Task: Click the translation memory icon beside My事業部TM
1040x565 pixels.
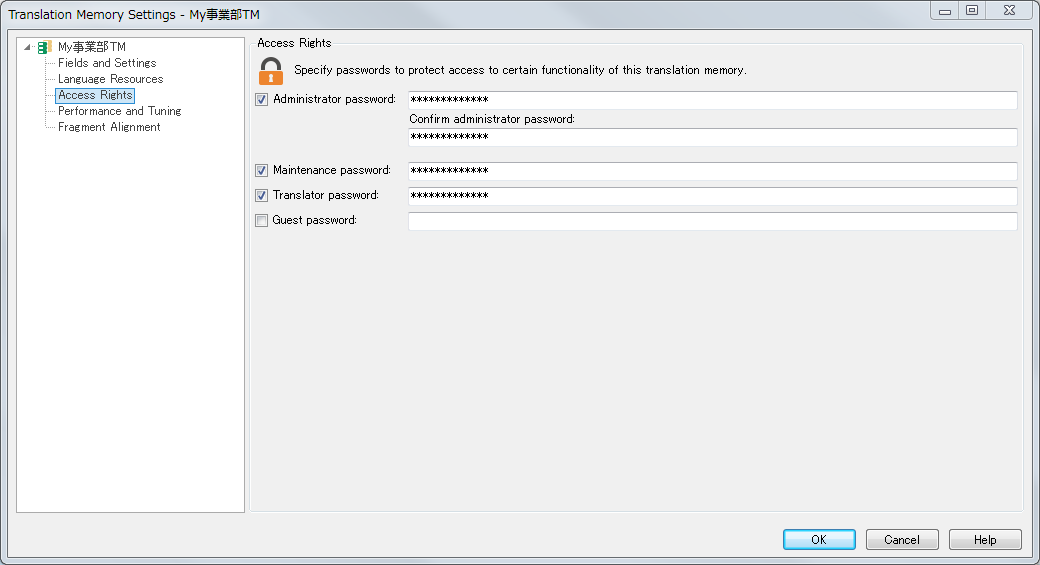Action: coord(44,47)
